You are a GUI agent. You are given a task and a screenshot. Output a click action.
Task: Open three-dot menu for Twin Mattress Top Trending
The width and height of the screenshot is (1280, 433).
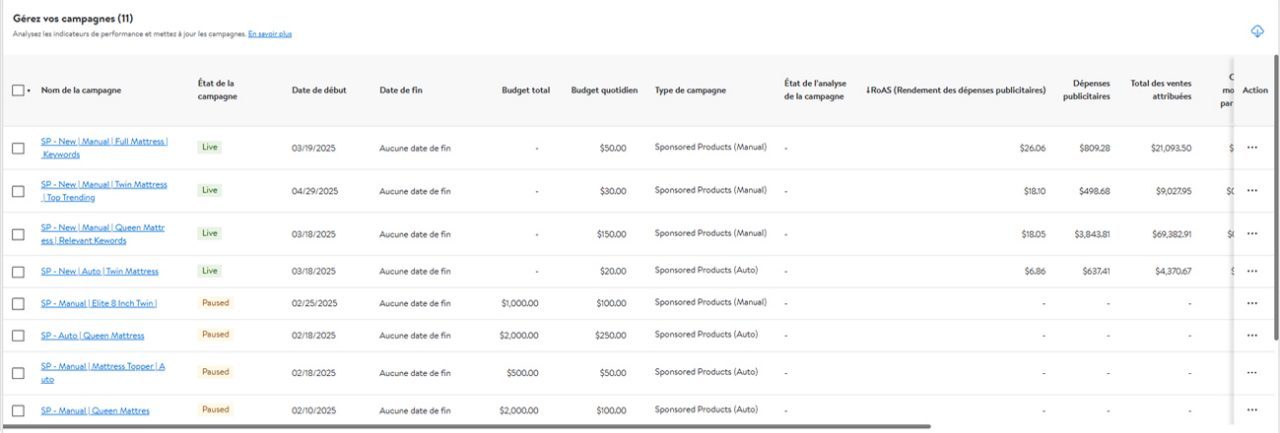coord(1252,190)
